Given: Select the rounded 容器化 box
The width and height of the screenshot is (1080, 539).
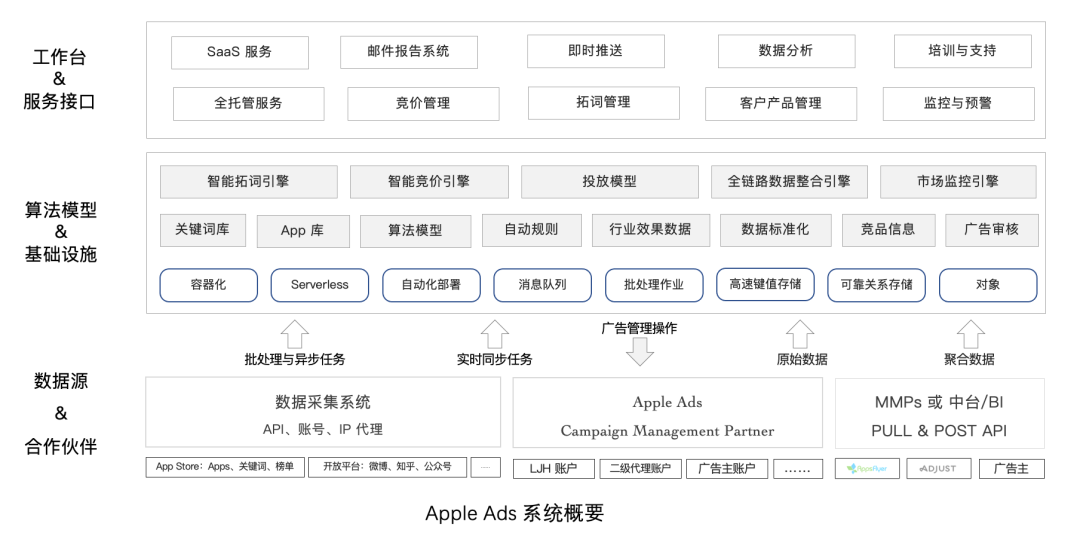Looking at the screenshot, I should 209,285.
